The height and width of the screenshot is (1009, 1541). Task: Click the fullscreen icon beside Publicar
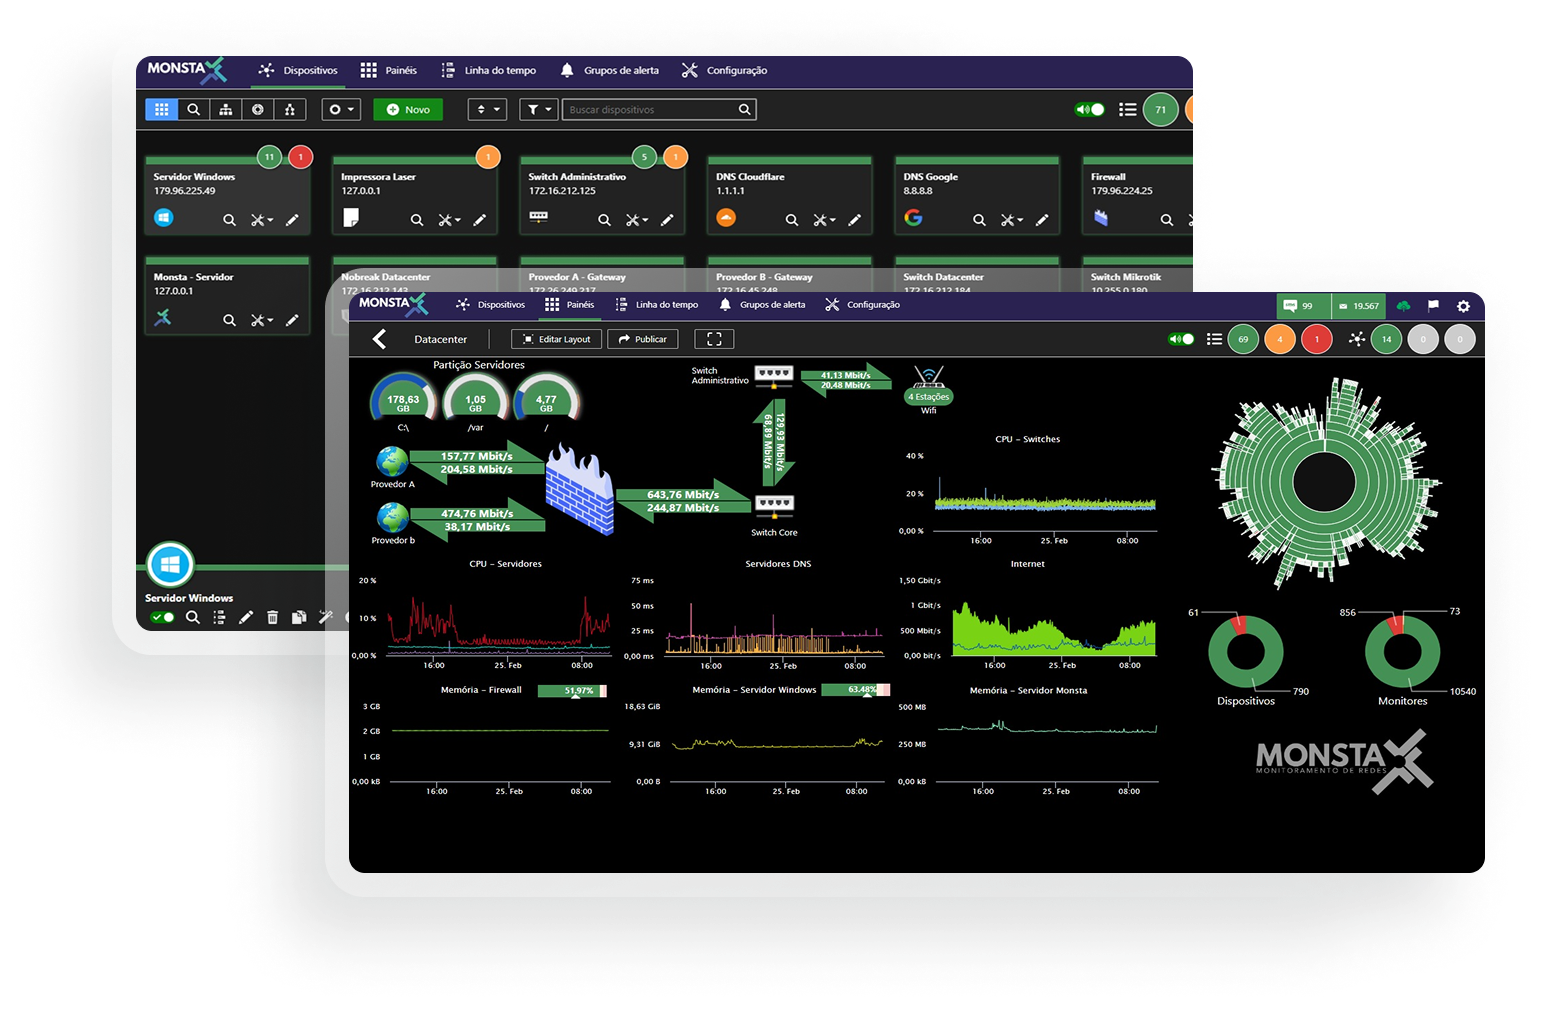point(714,339)
